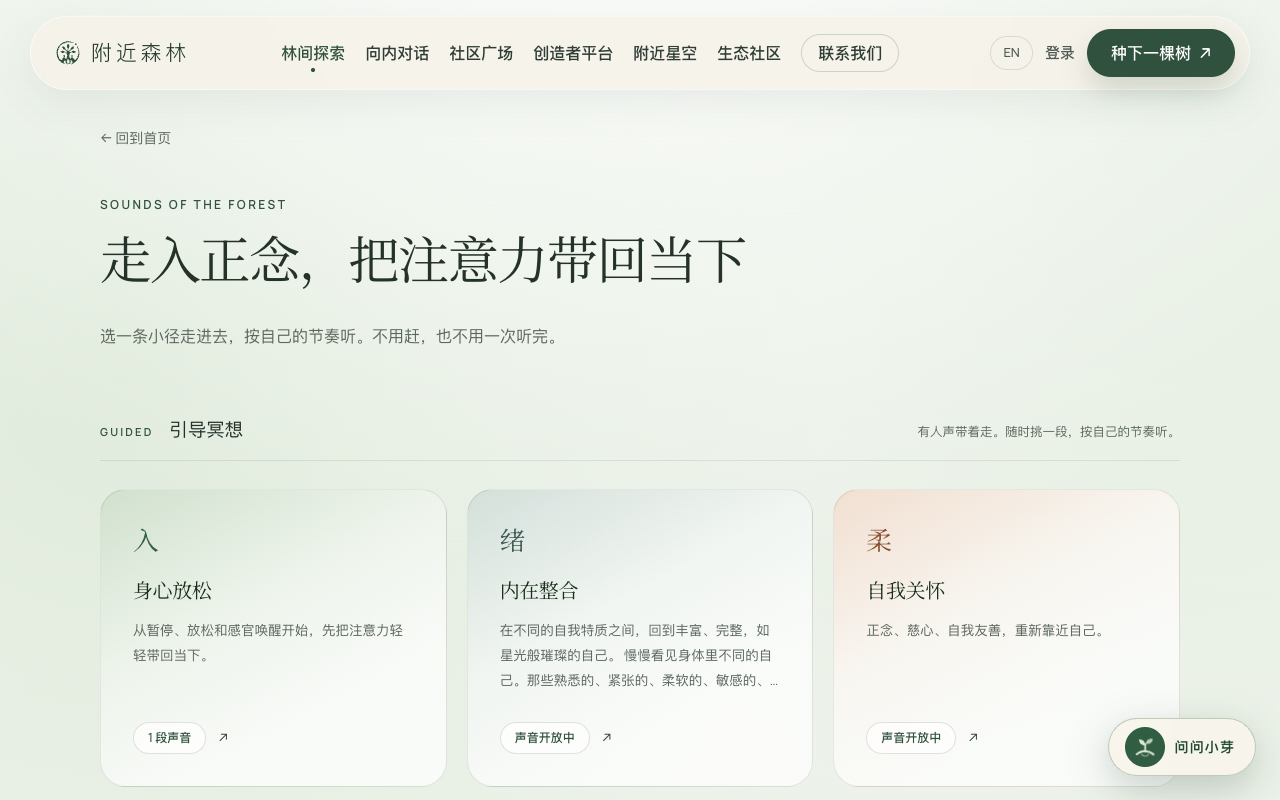This screenshot has width=1280, height=800.
Task: Open the 向内对话 nav item
Action: tap(397, 53)
